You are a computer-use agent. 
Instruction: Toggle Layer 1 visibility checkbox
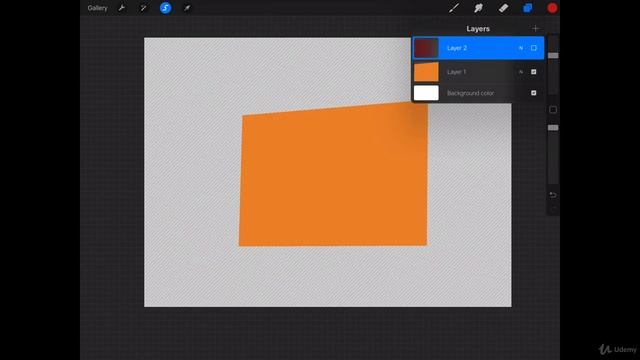pos(533,72)
